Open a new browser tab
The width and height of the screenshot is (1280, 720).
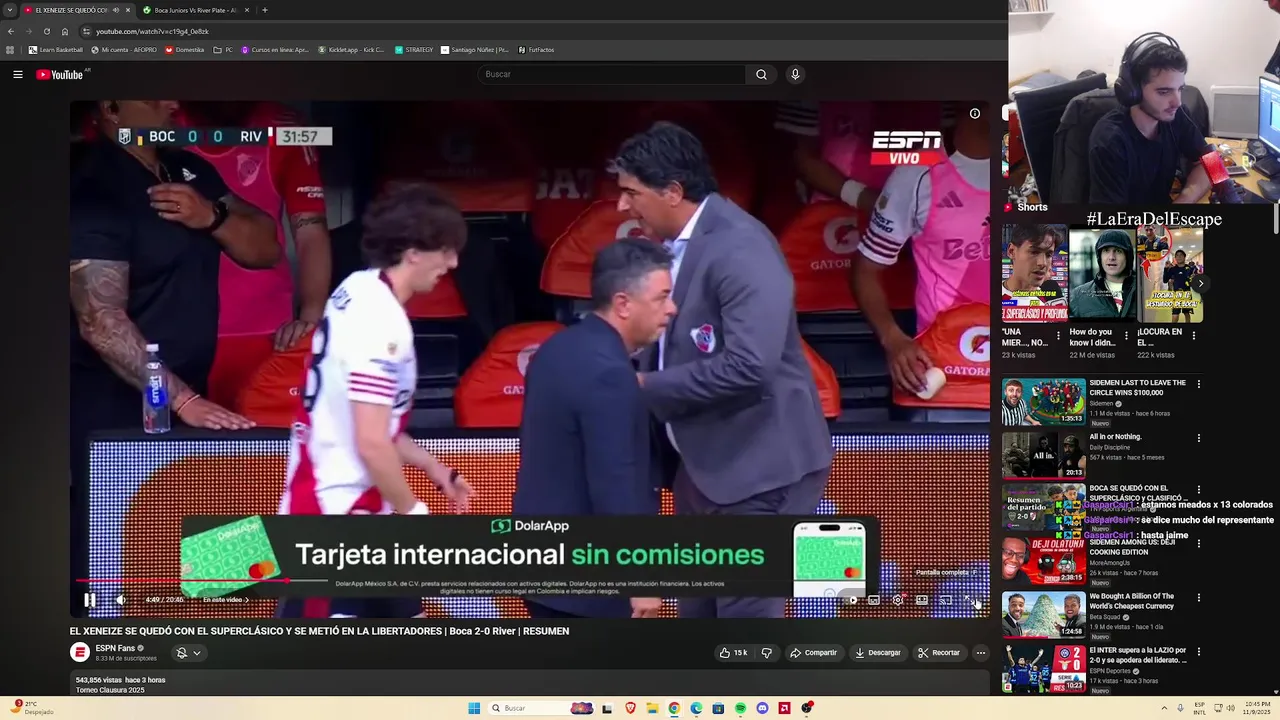(264, 10)
